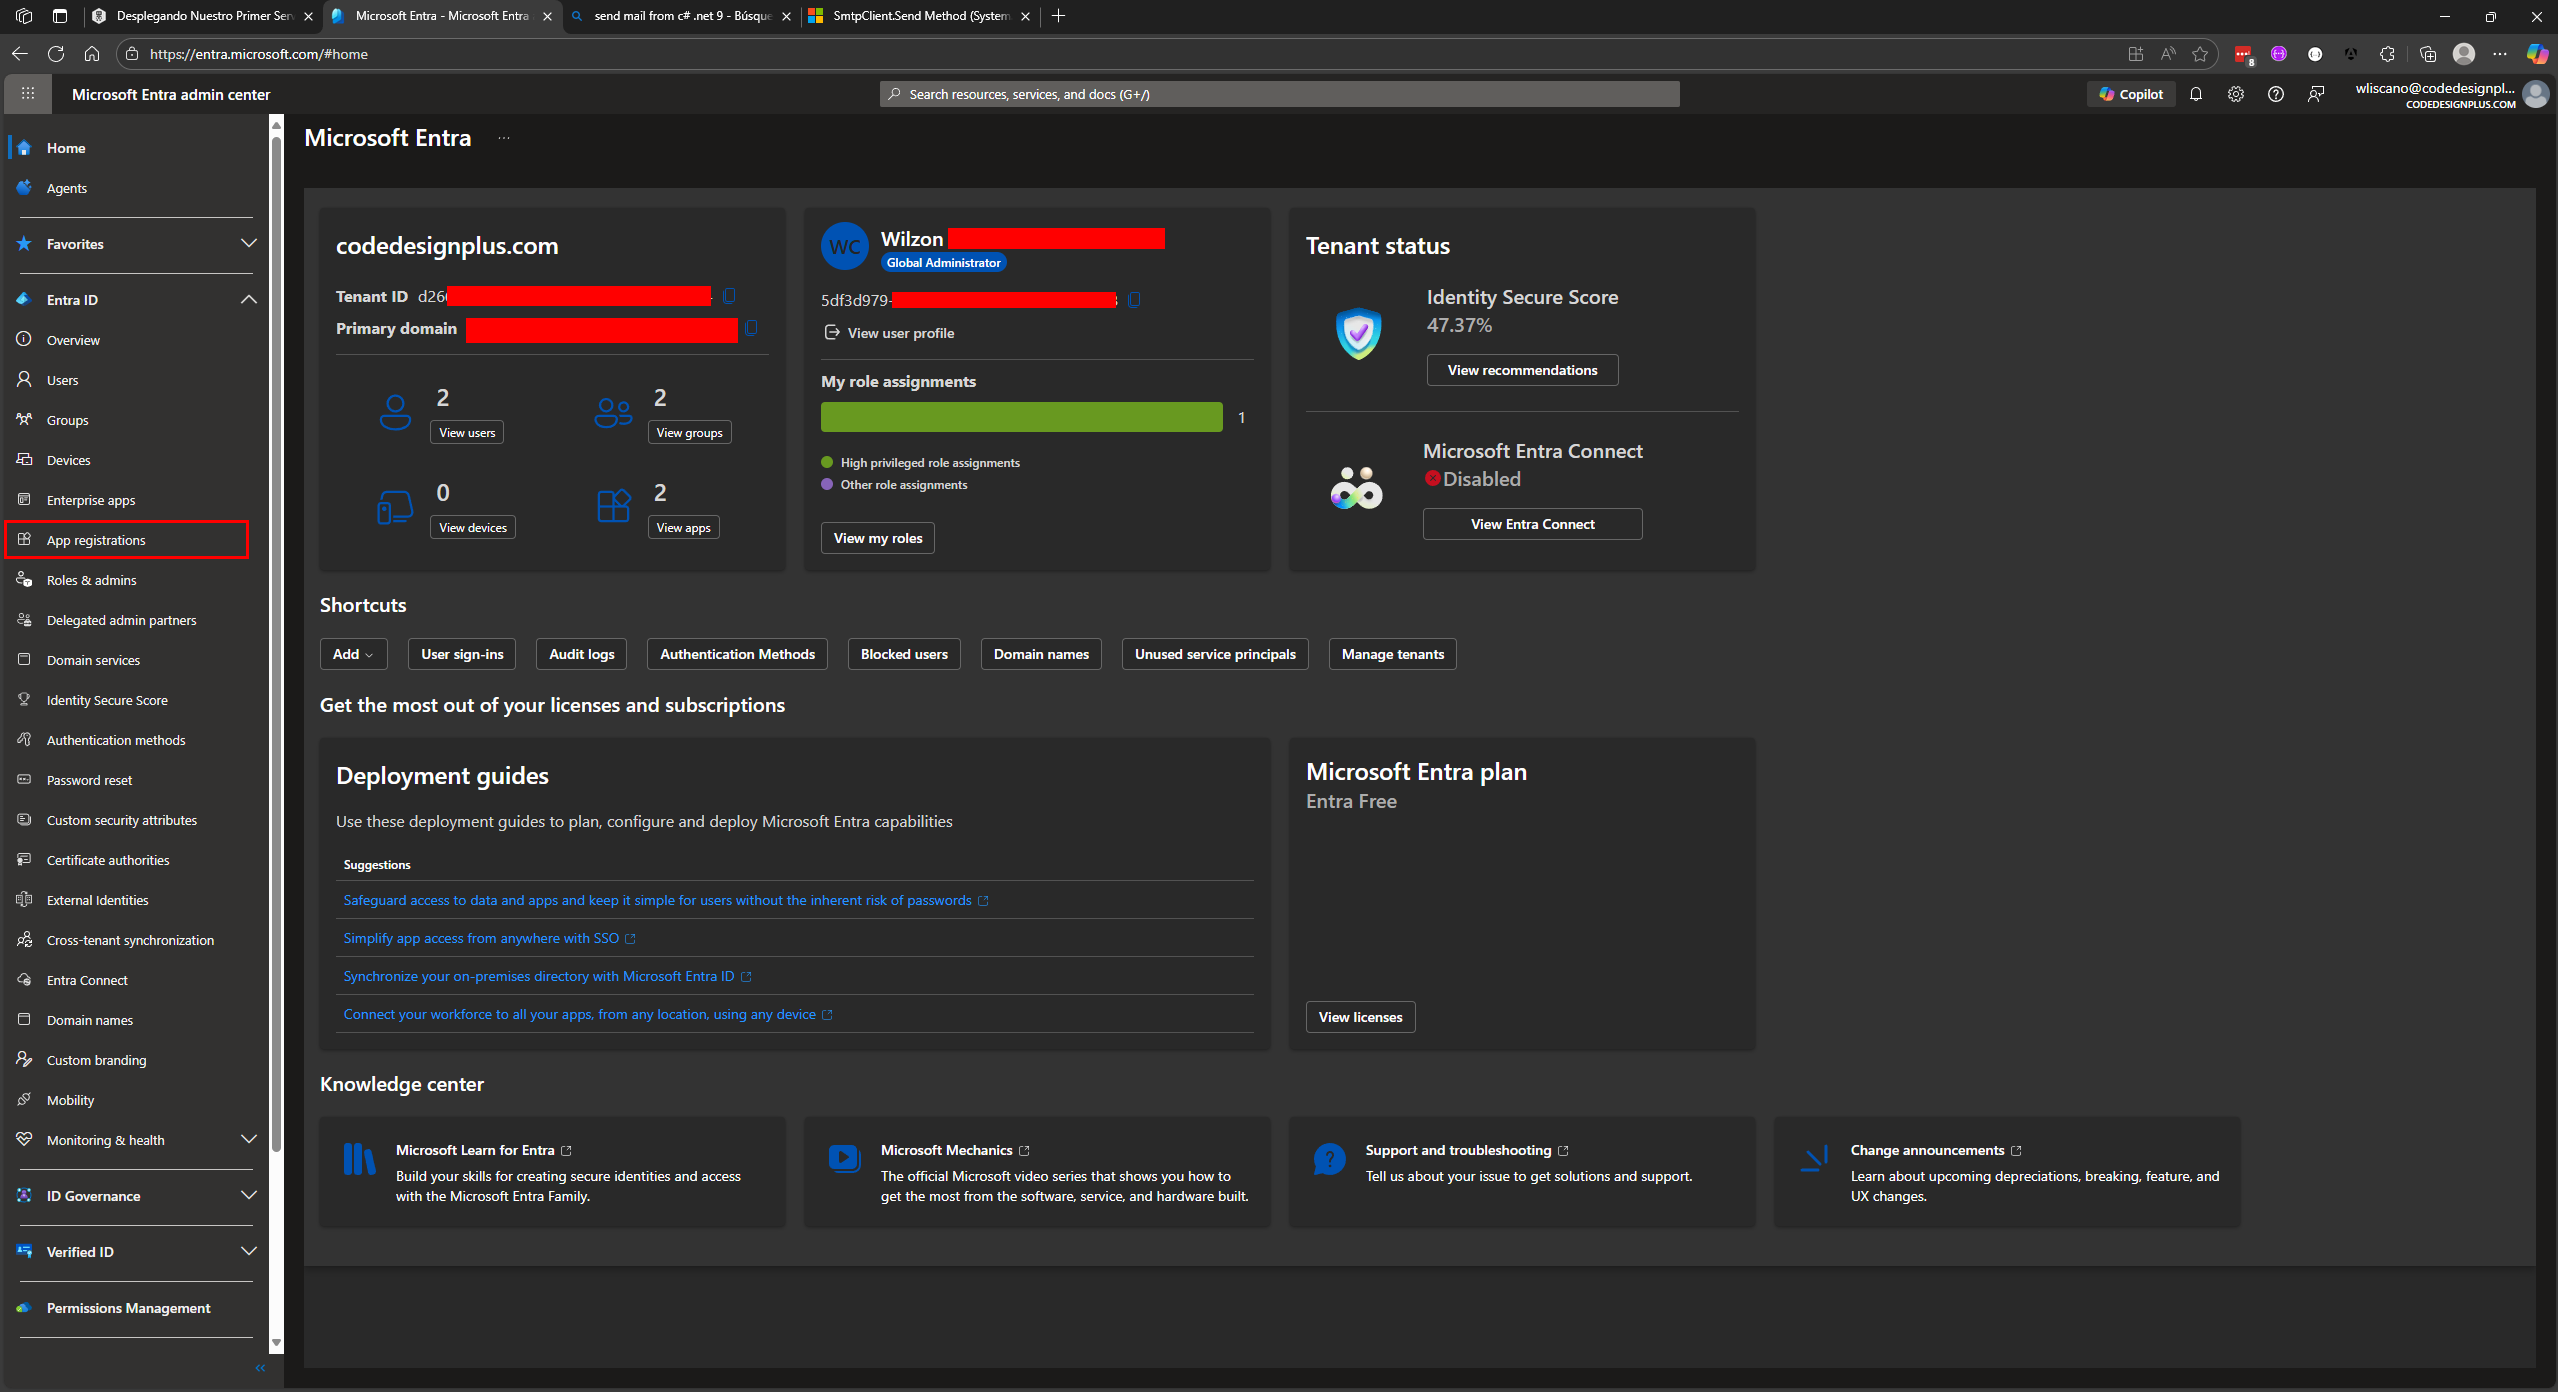Click the search resources input field
This screenshot has height=1392, width=2558.
pyautogui.click(x=1279, y=94)
